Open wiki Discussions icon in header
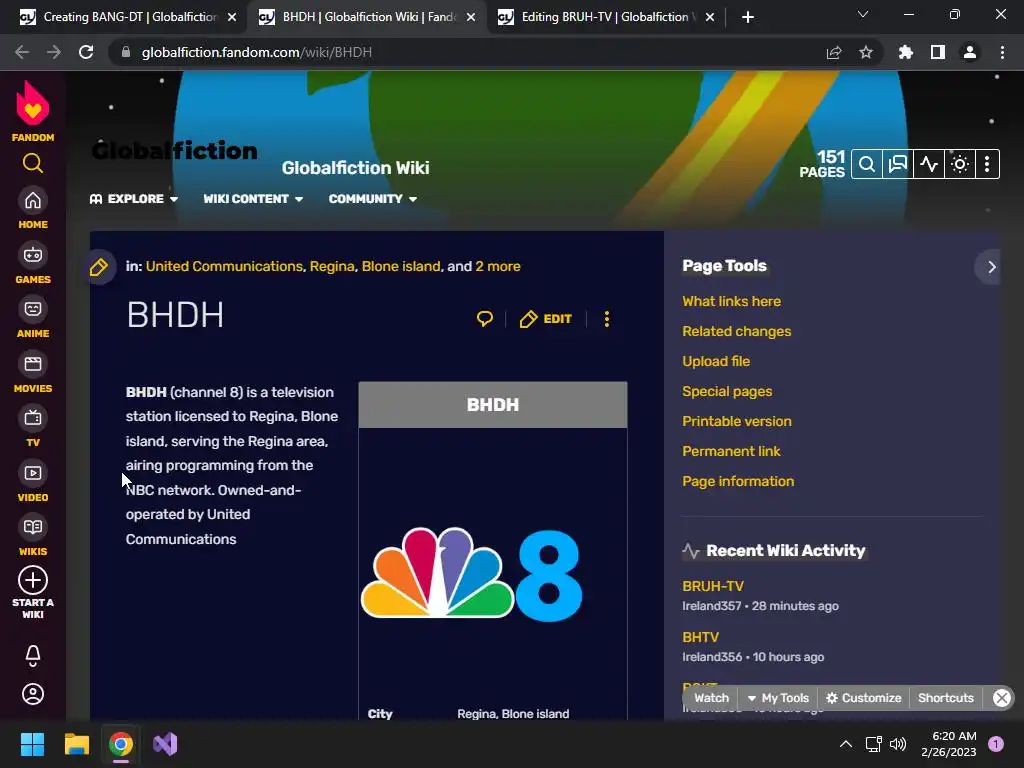 (898, 164)
